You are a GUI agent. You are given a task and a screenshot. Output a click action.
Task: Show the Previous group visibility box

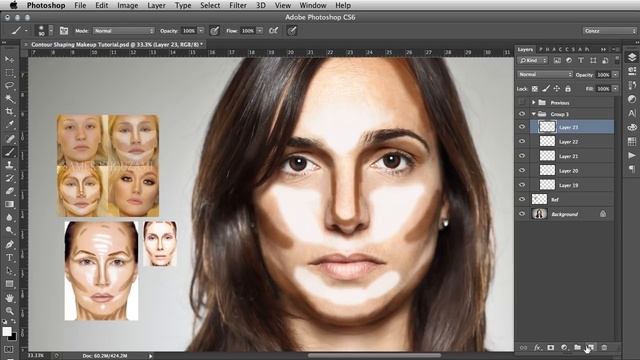[x=522, y=102]
